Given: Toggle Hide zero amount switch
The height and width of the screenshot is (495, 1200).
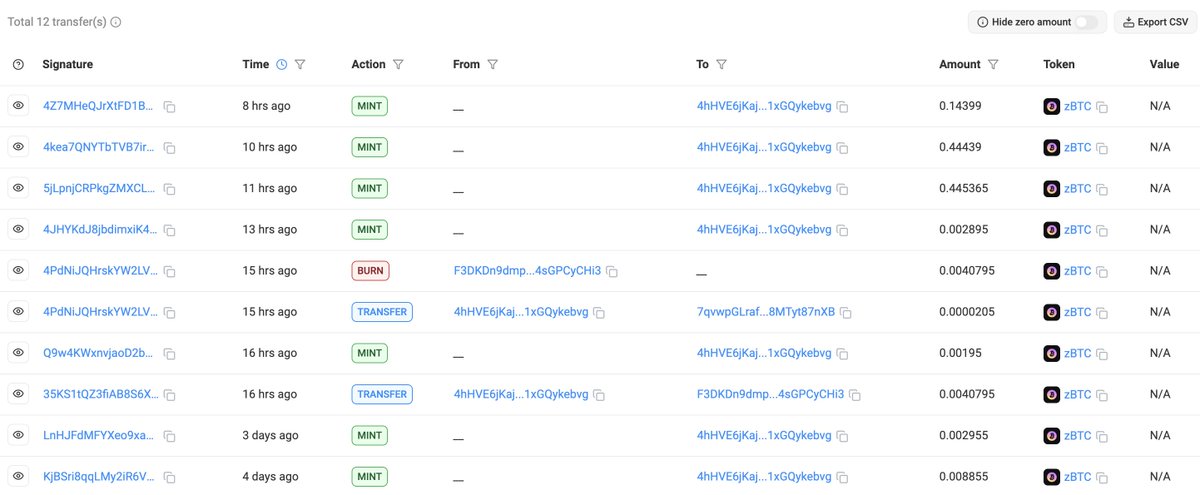Looking at the screenshot, I should click(1086, 22).
